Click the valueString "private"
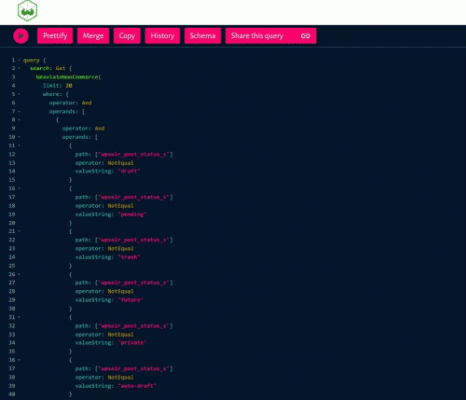This screenshot has height=400, width=466. 132,343
